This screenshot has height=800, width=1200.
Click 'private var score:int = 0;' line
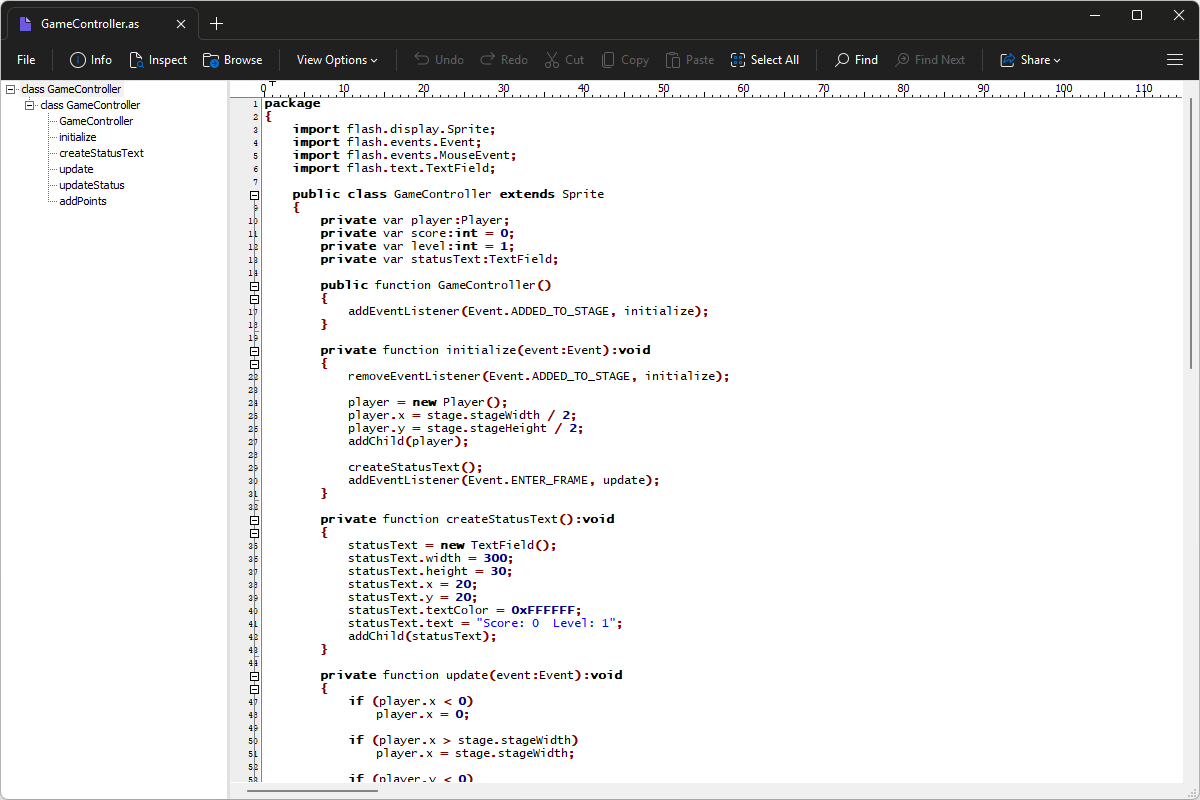[418, 233]
